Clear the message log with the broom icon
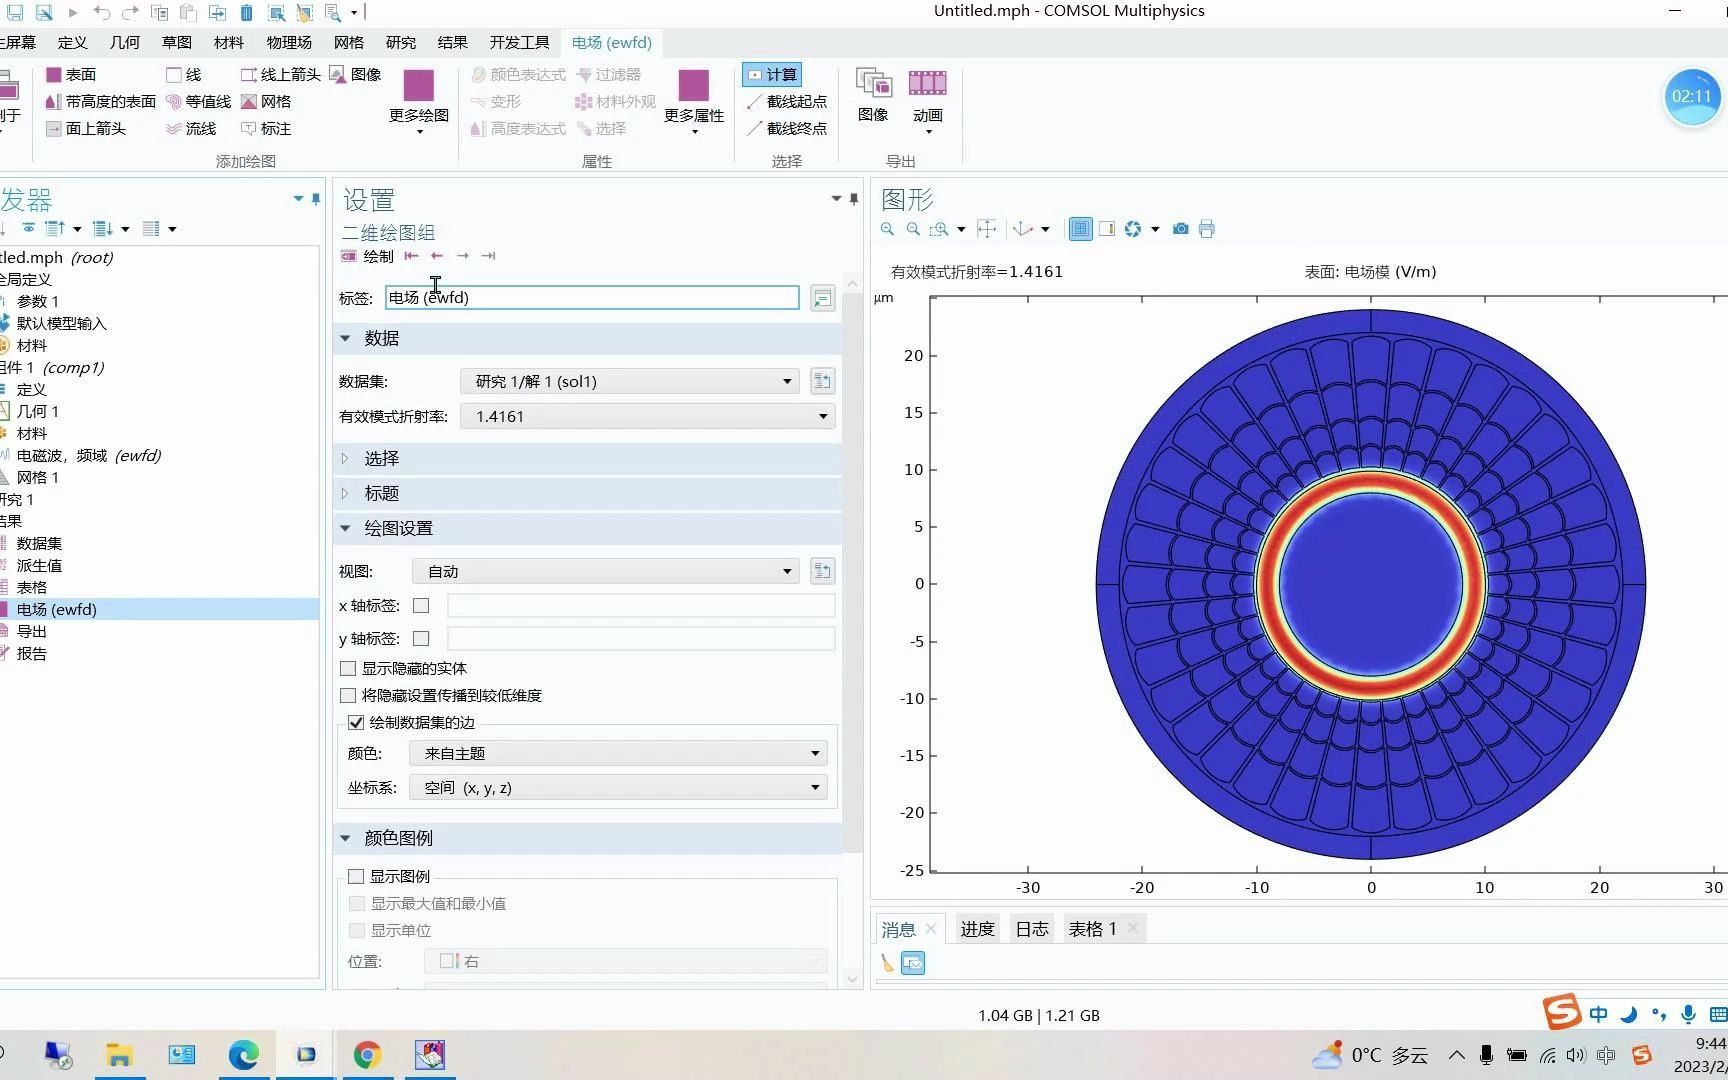The height and width of the screenshot is (1080, 1728). pos(887,963)
